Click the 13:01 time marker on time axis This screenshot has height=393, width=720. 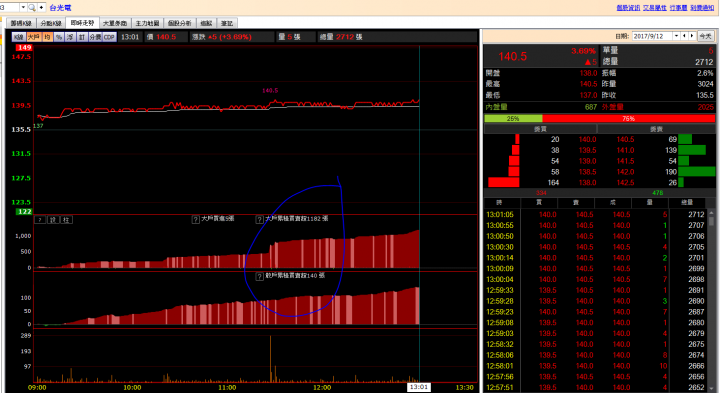pos(419,387)
